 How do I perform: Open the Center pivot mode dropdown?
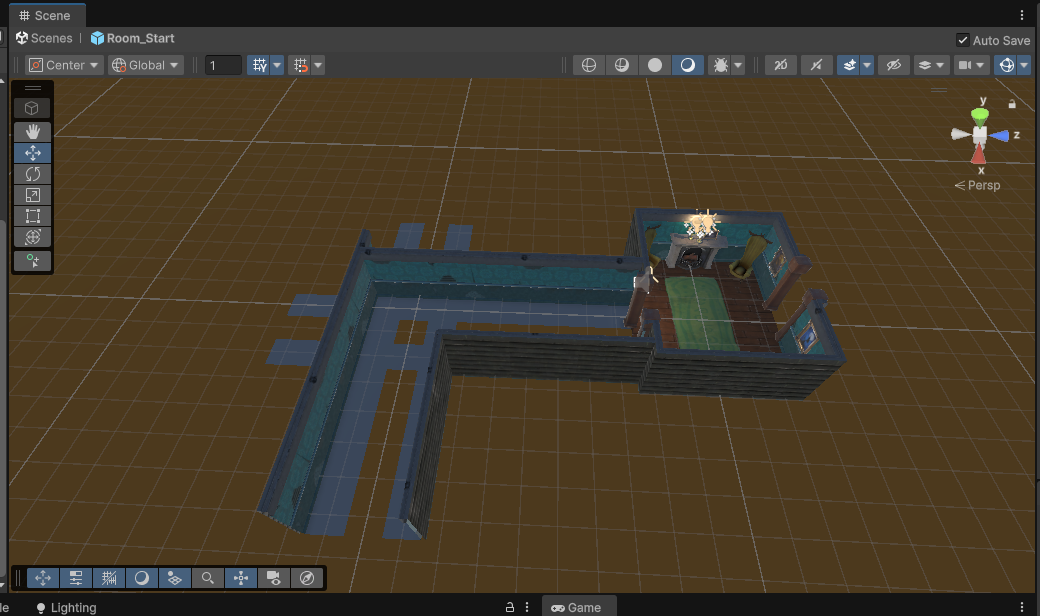[64, 65]
